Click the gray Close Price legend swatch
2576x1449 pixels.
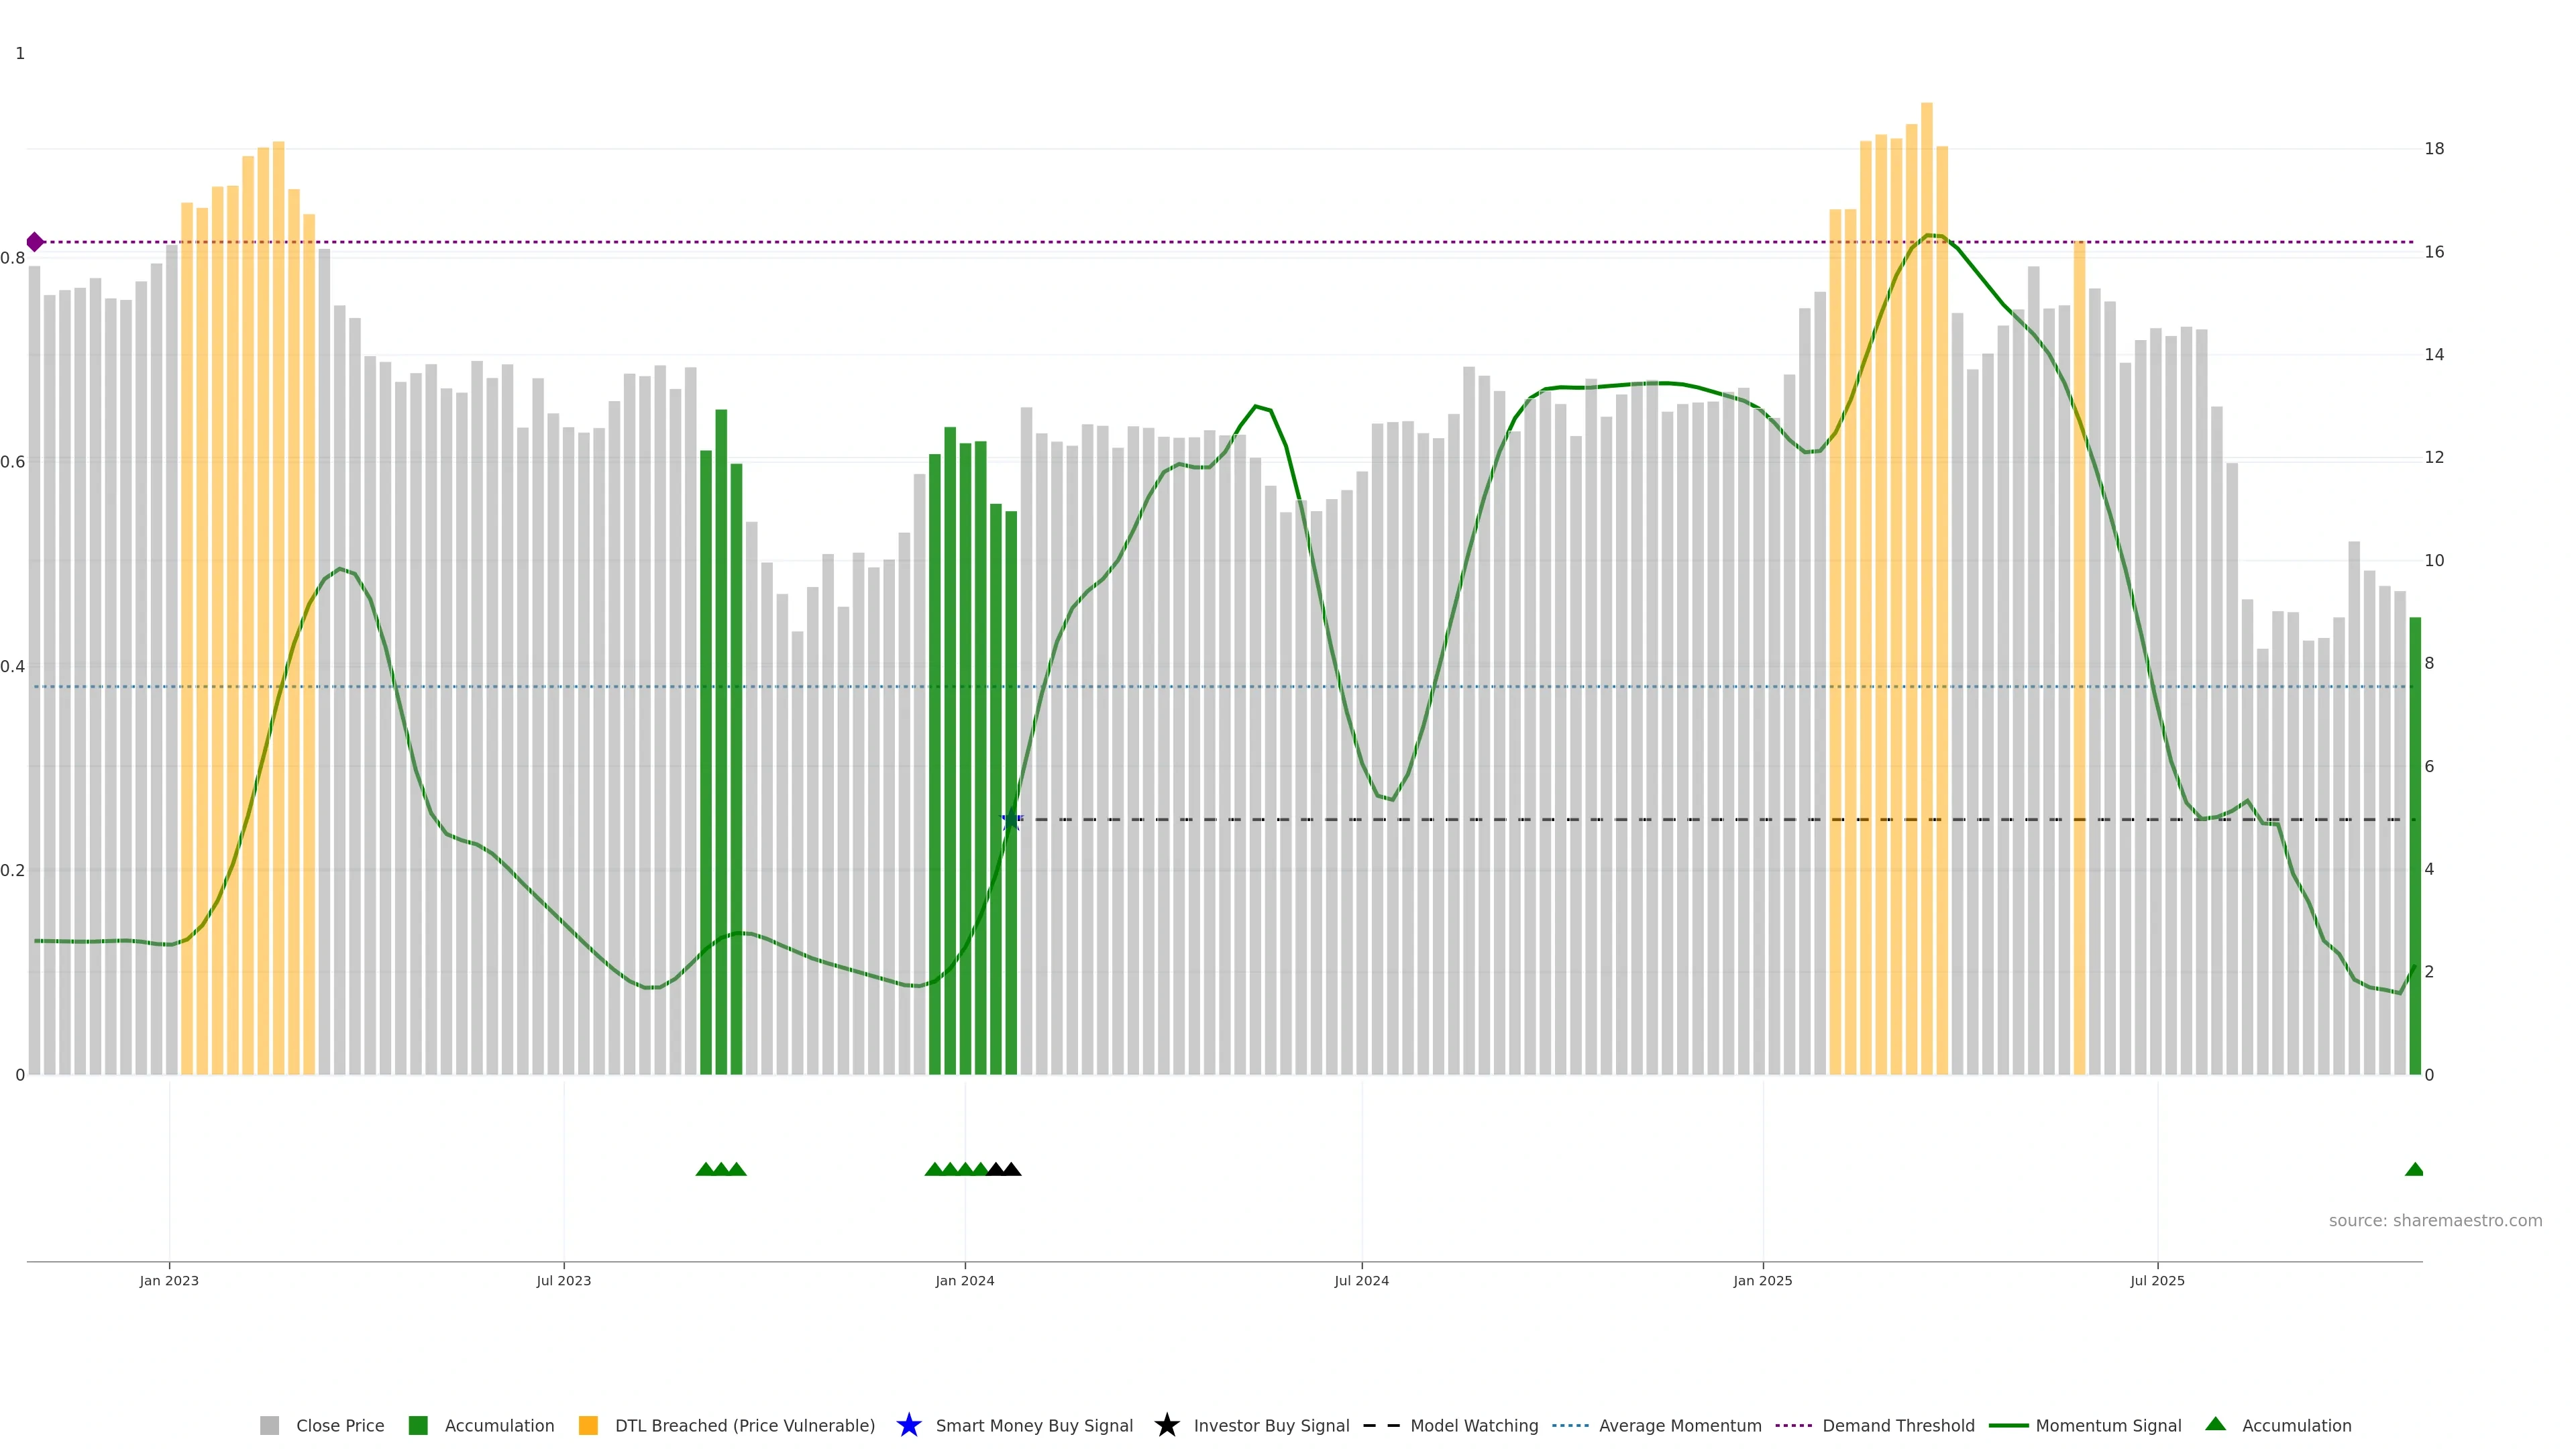[x=269, y=1425]
